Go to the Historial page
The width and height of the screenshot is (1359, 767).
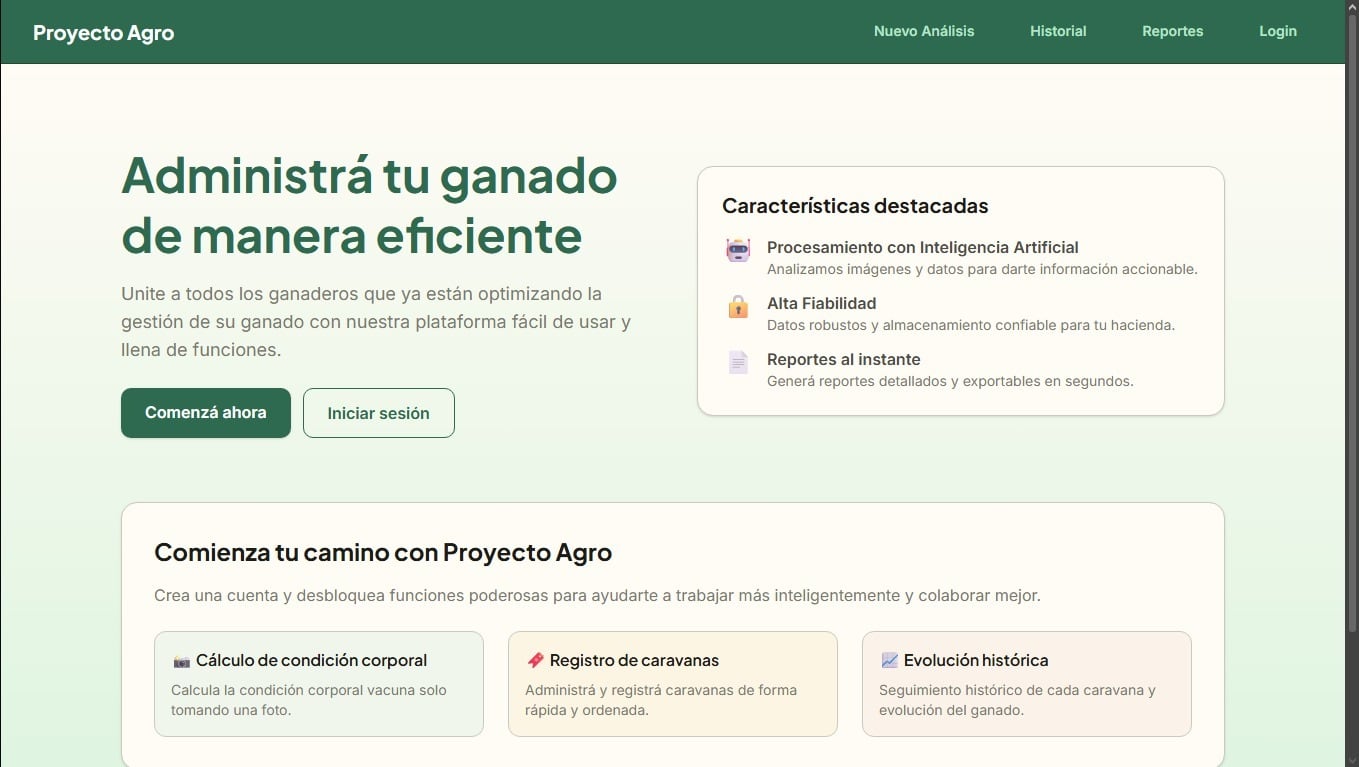(1058, 31)
